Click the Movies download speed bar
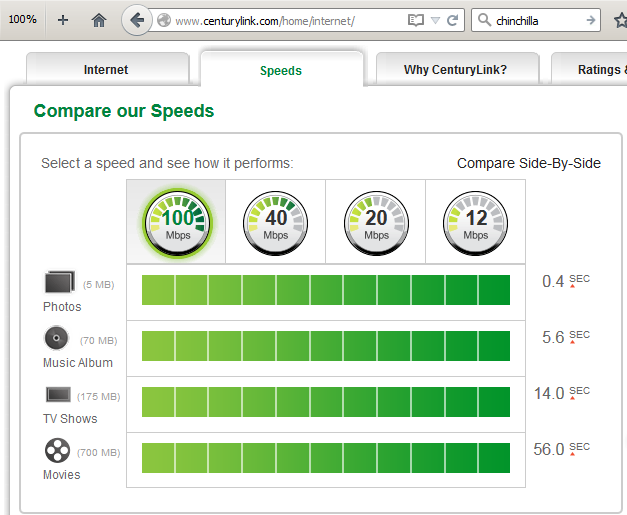 pyautogui.click(x=326, y=458)
